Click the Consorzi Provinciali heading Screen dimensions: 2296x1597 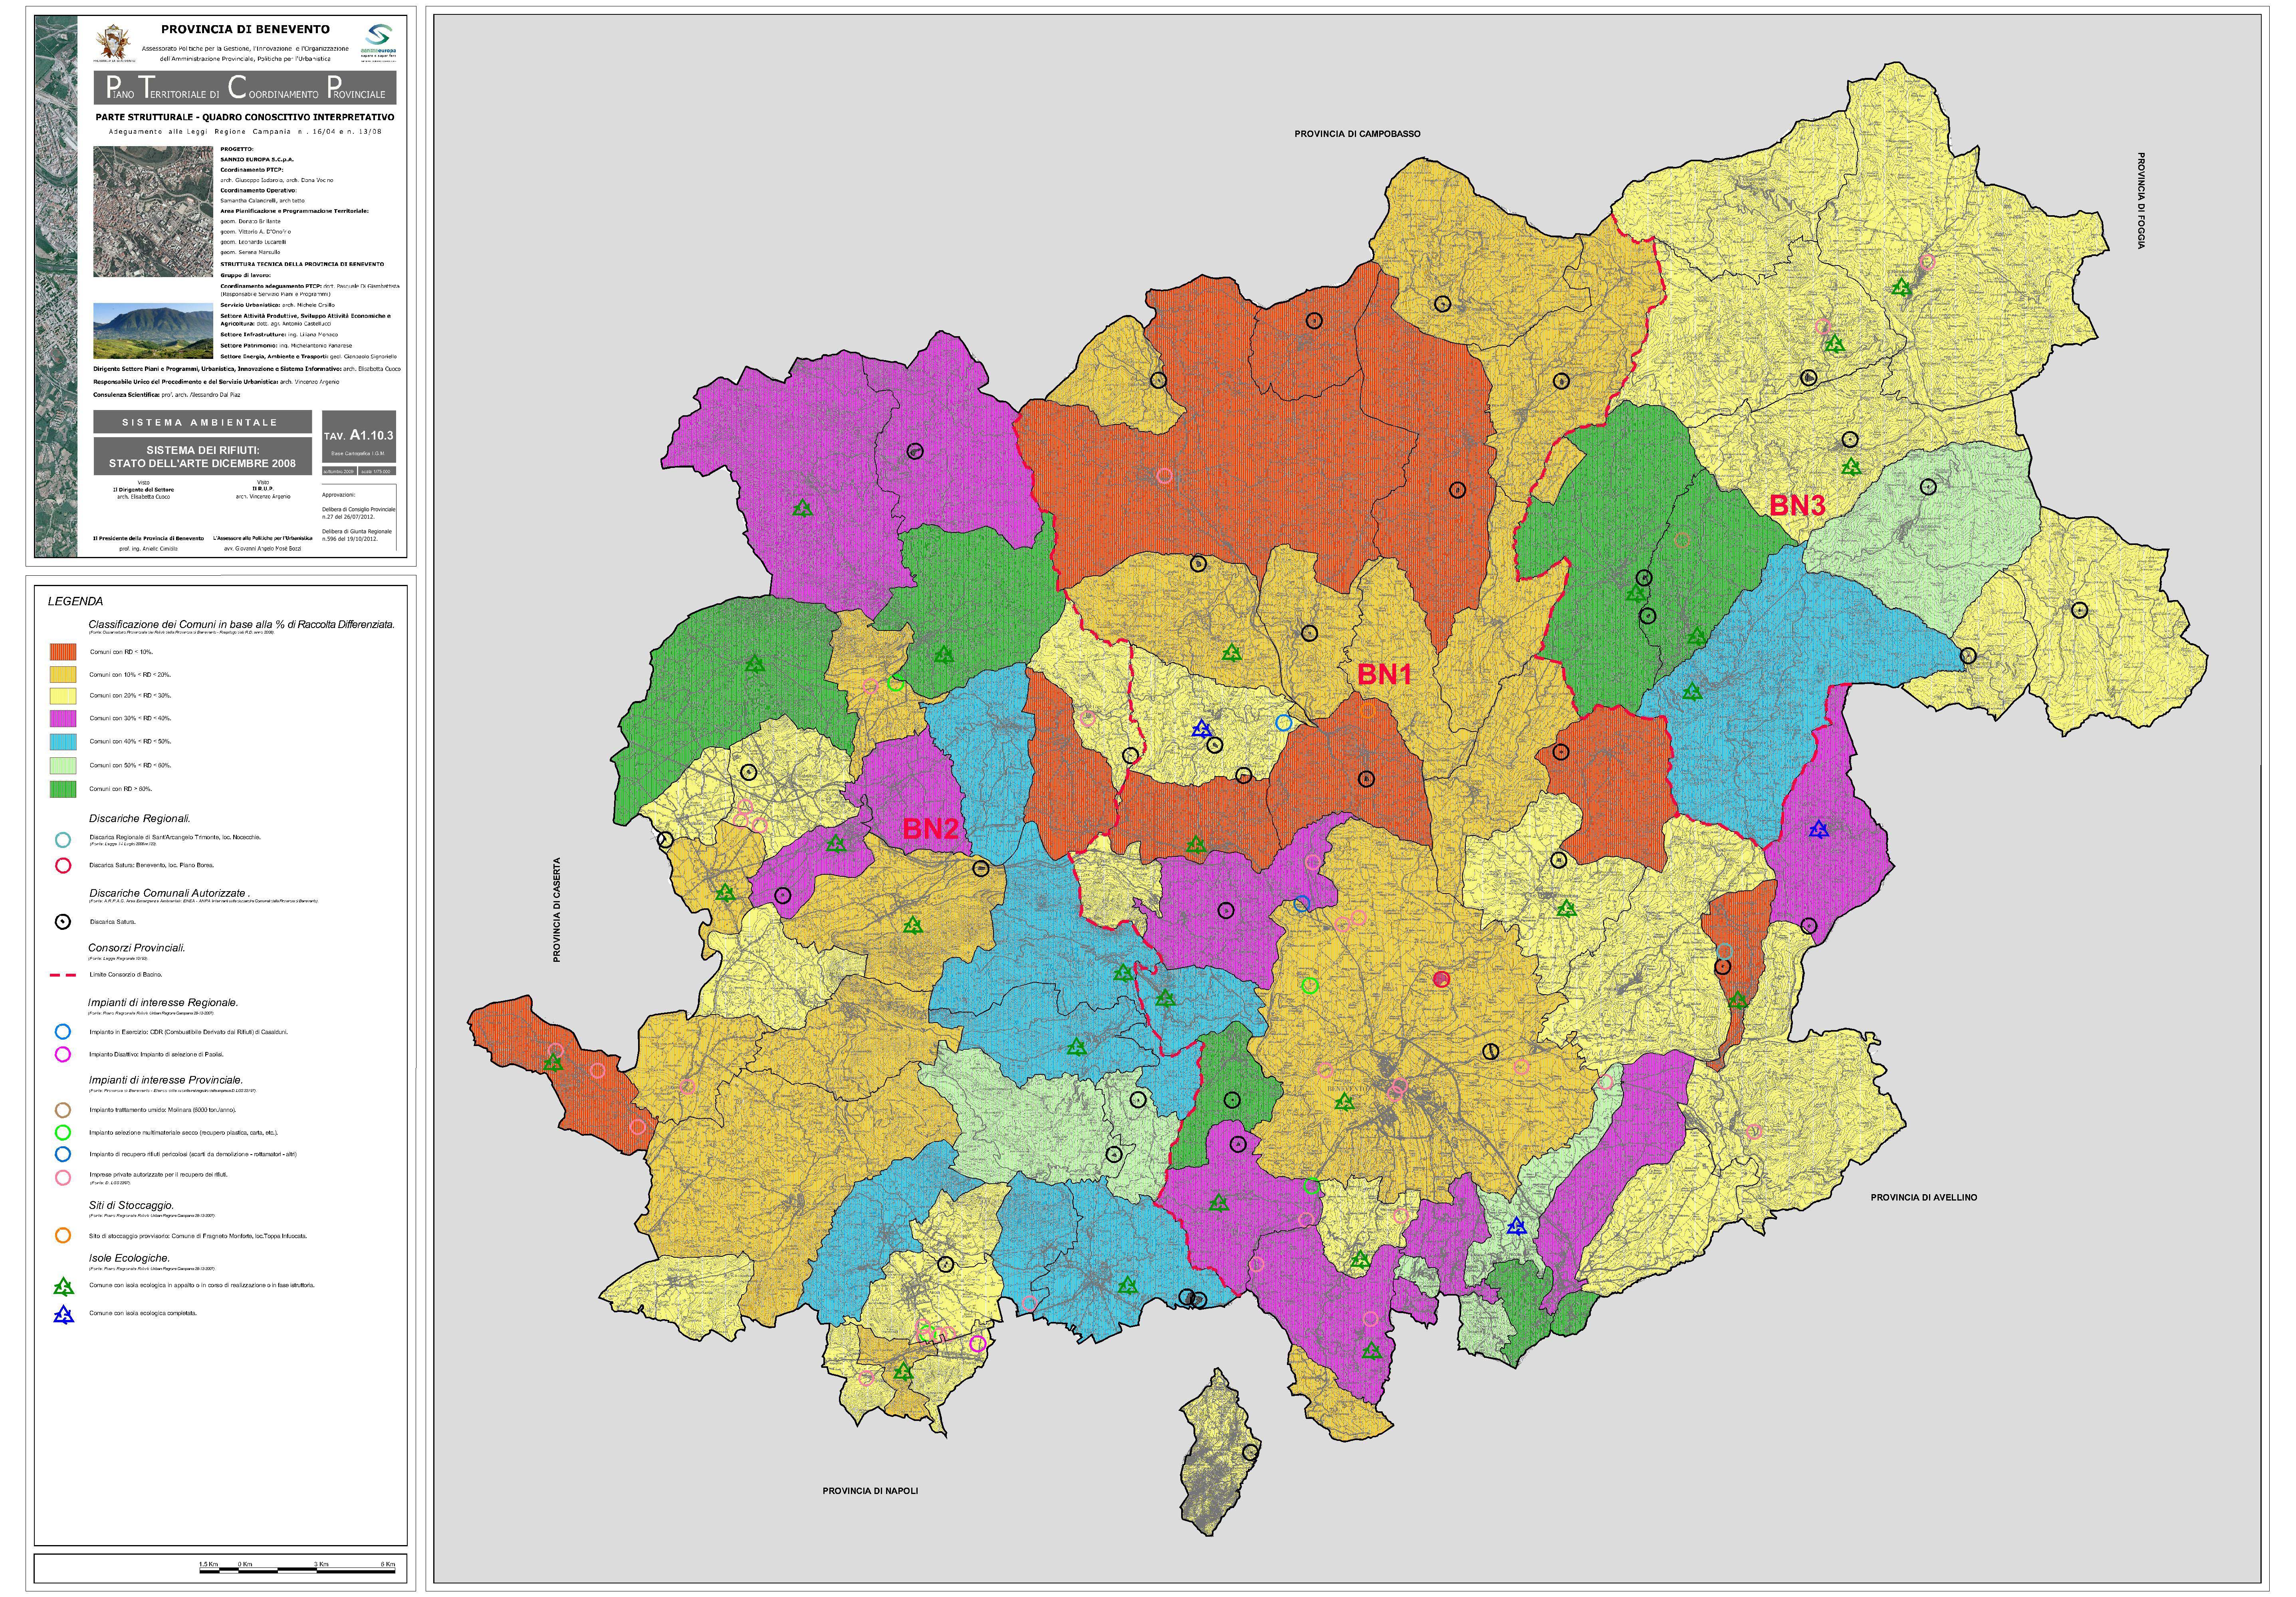coord(136,948)
